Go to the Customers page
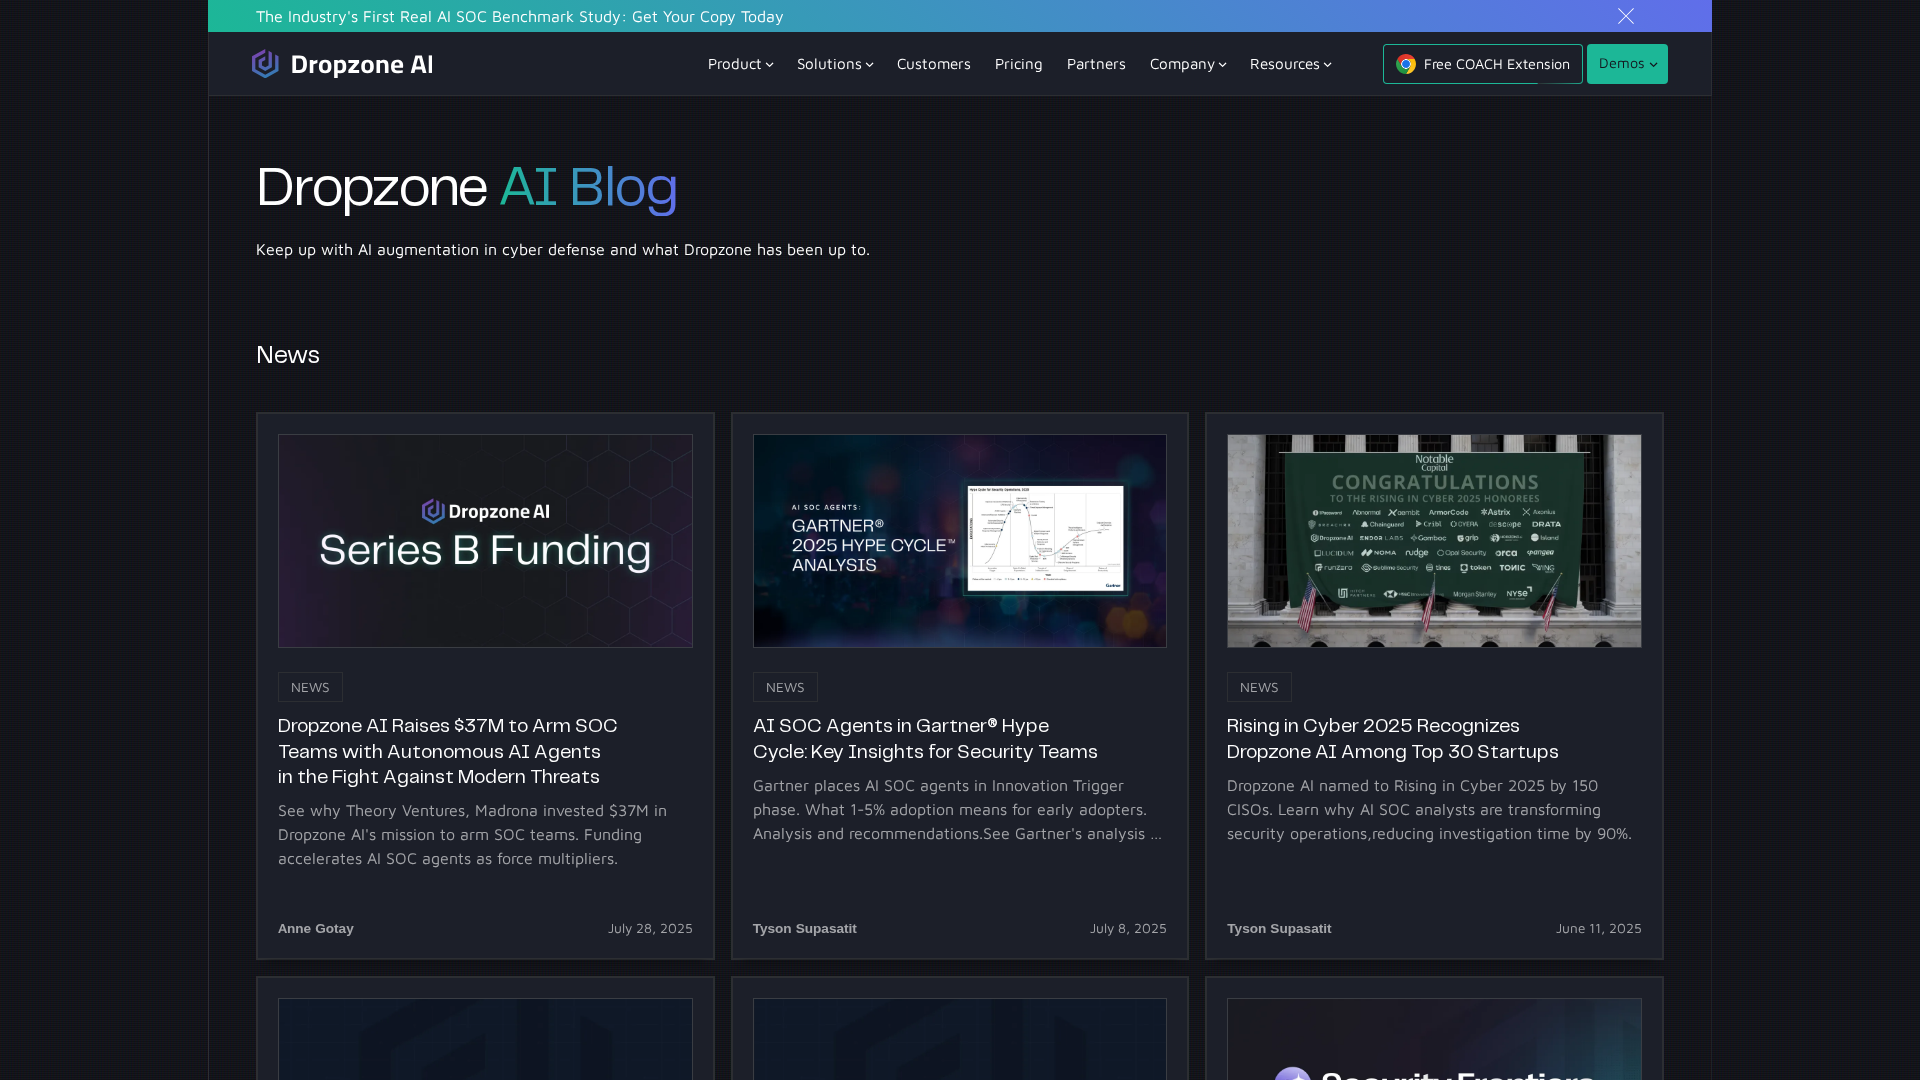1920x1080 pixels. (933, 64)
